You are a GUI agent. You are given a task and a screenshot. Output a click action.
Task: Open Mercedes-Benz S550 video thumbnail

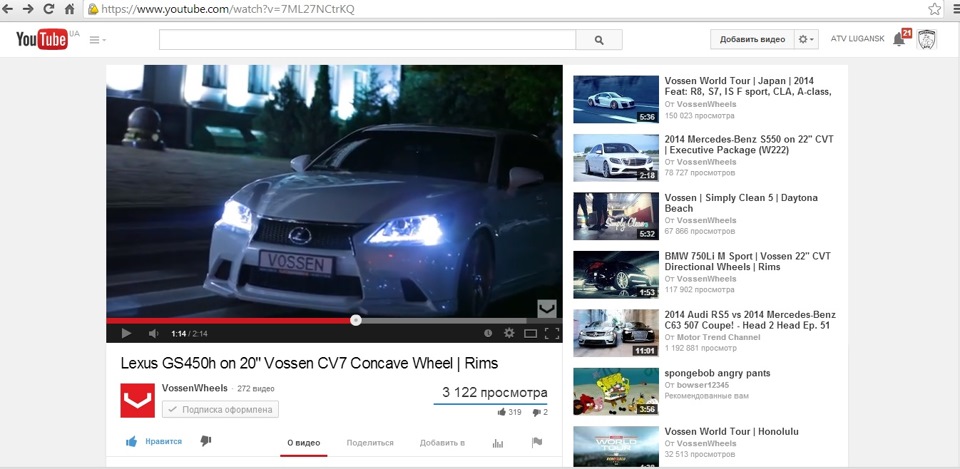point(616,158)
